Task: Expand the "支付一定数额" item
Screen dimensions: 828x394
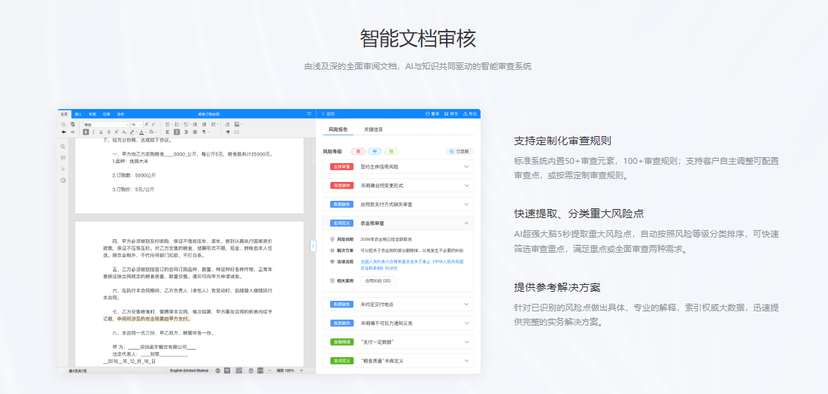Action: click(398, 342)
